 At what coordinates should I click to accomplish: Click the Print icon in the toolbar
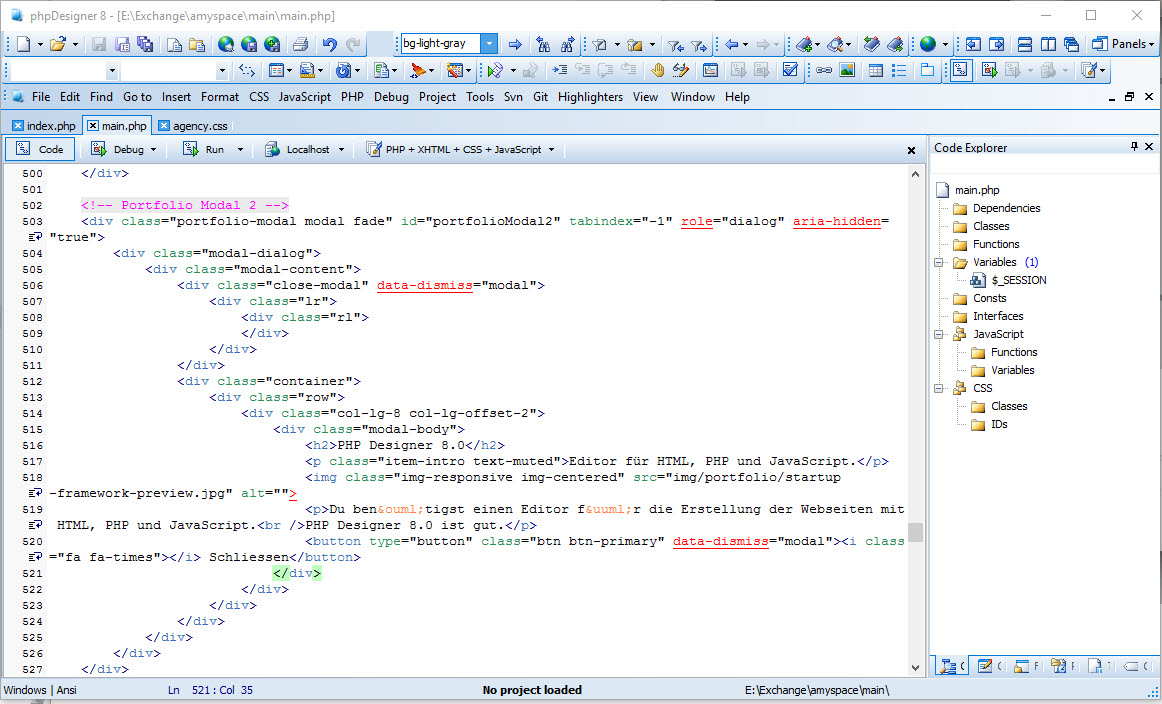299,44
